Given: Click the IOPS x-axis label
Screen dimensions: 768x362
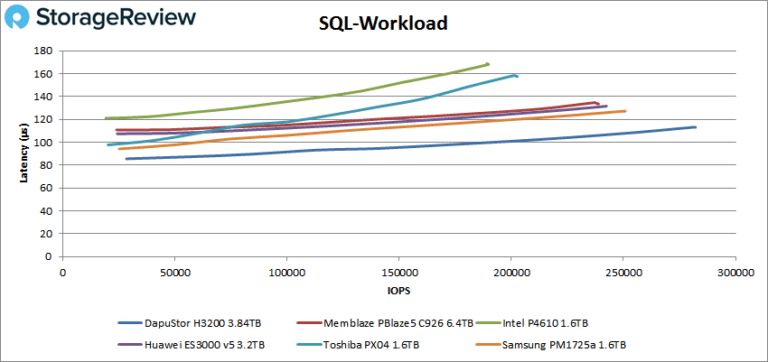Looking at the screenshot, I should pos(400,290).
